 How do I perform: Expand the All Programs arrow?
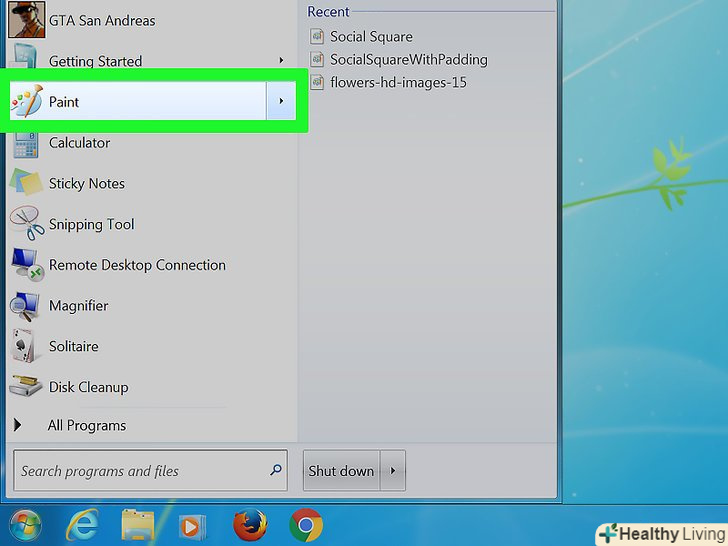click(x=18, y=425)
